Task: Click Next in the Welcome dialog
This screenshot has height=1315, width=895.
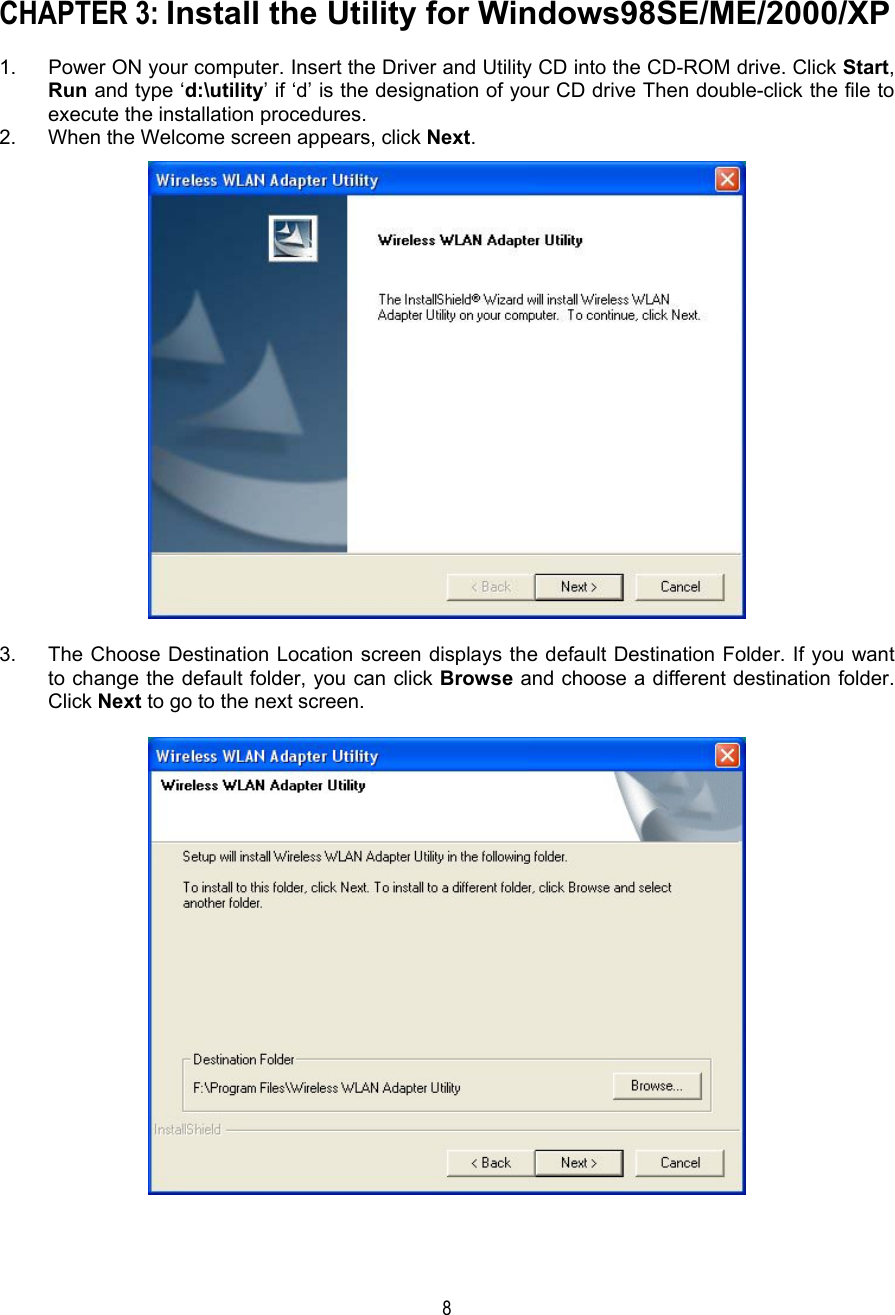Action: pyautogui.click(x=578, y=587)
